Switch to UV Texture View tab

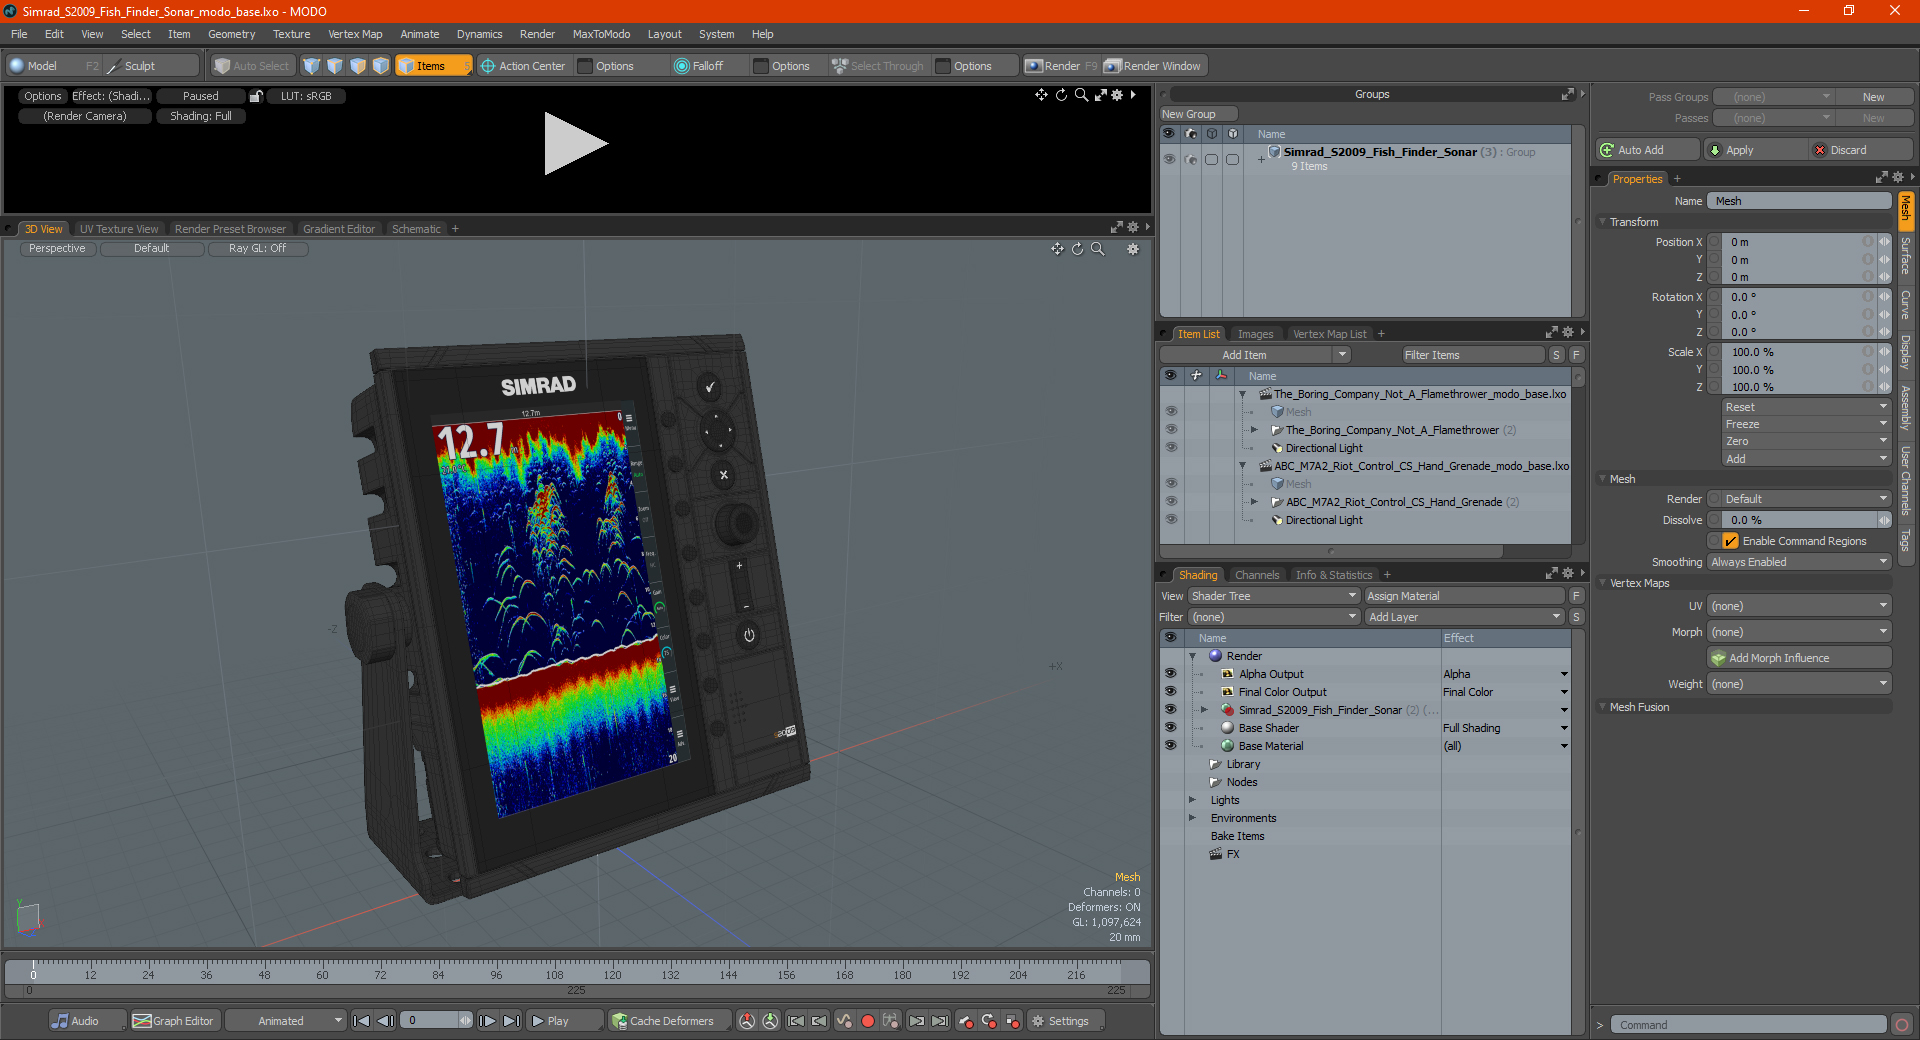(119, 229)
